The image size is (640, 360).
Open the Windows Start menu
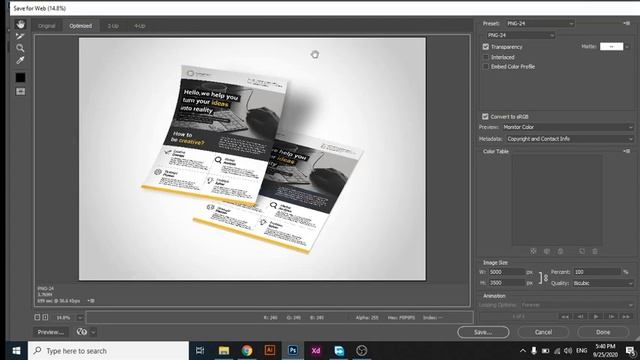[x=16, y=351]
